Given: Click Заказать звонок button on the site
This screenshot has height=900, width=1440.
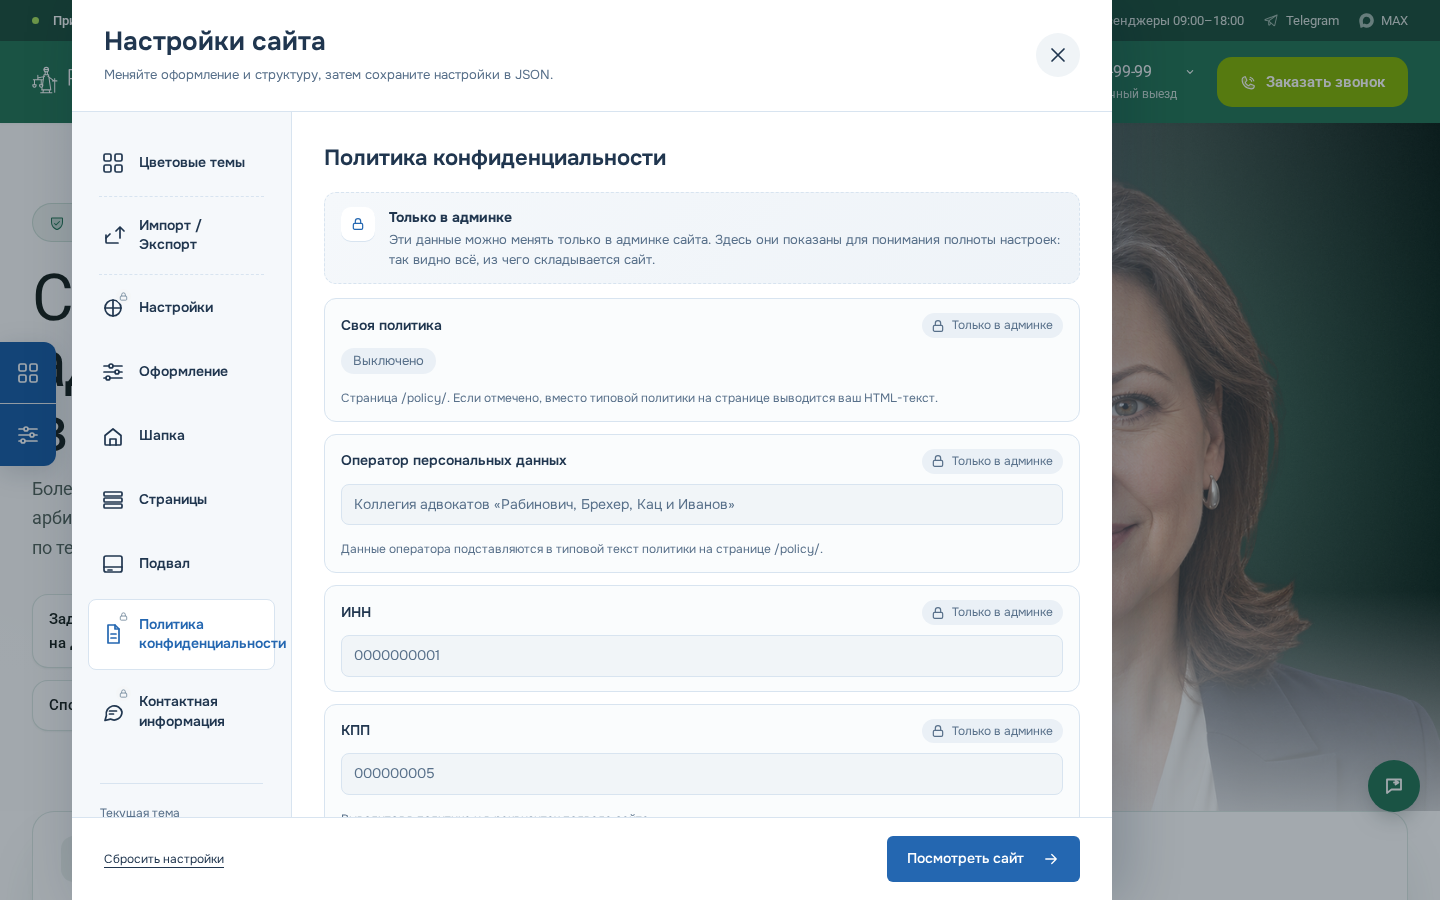Looking at the screenshot, I should tap(1312, 82).
